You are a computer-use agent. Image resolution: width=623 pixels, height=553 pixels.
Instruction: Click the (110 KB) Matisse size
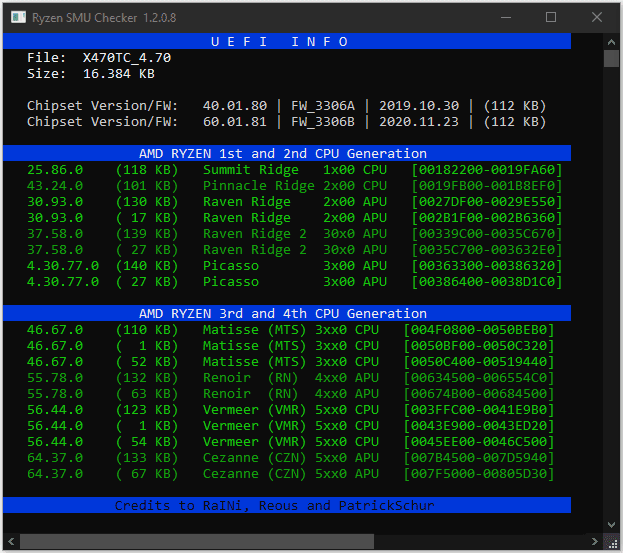(147, 329)
